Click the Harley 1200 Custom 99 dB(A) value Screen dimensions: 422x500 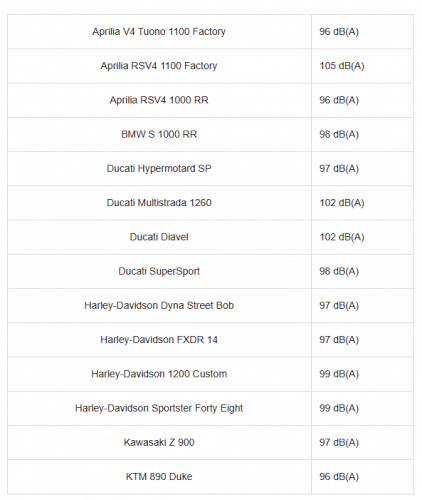coord(339,374)
